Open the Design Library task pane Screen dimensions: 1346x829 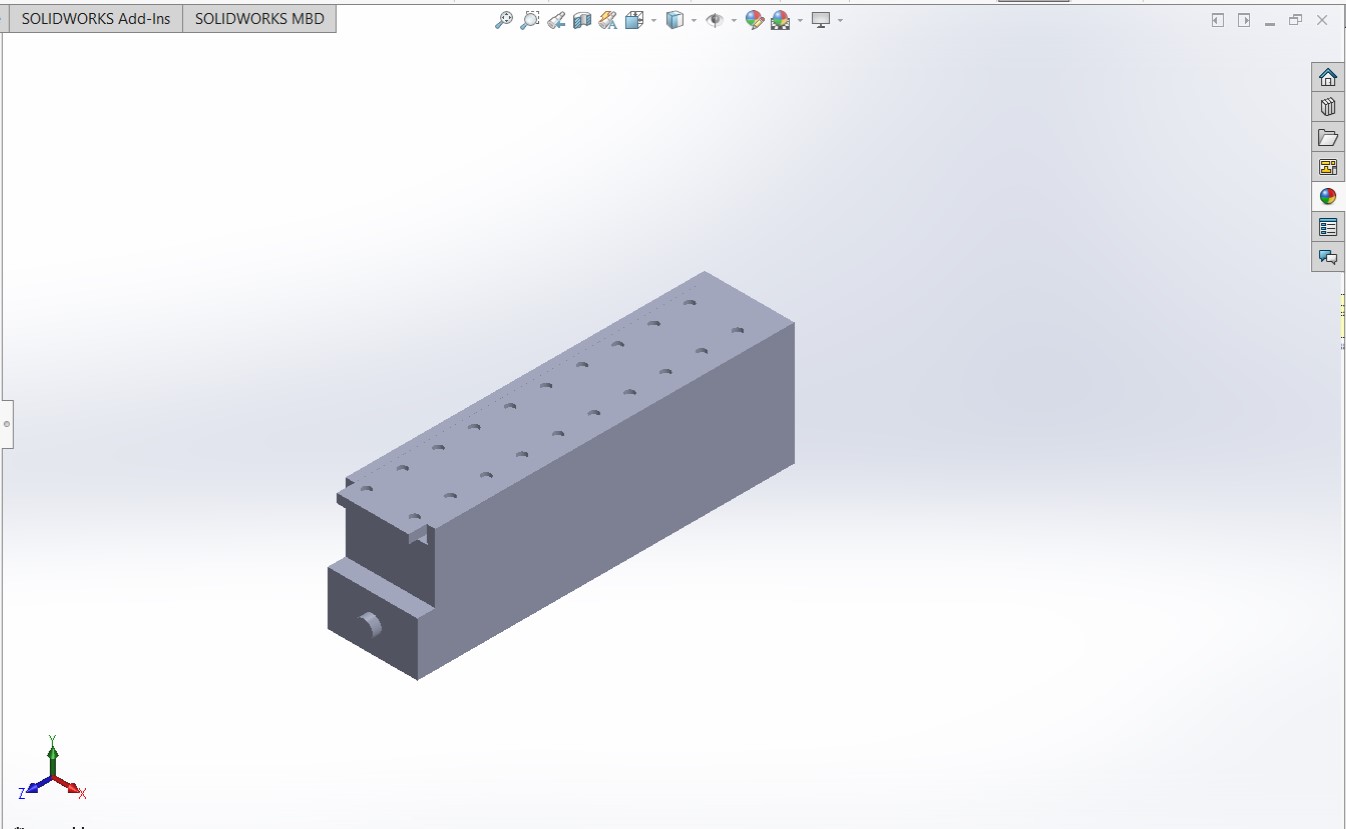pos(1328,107)
